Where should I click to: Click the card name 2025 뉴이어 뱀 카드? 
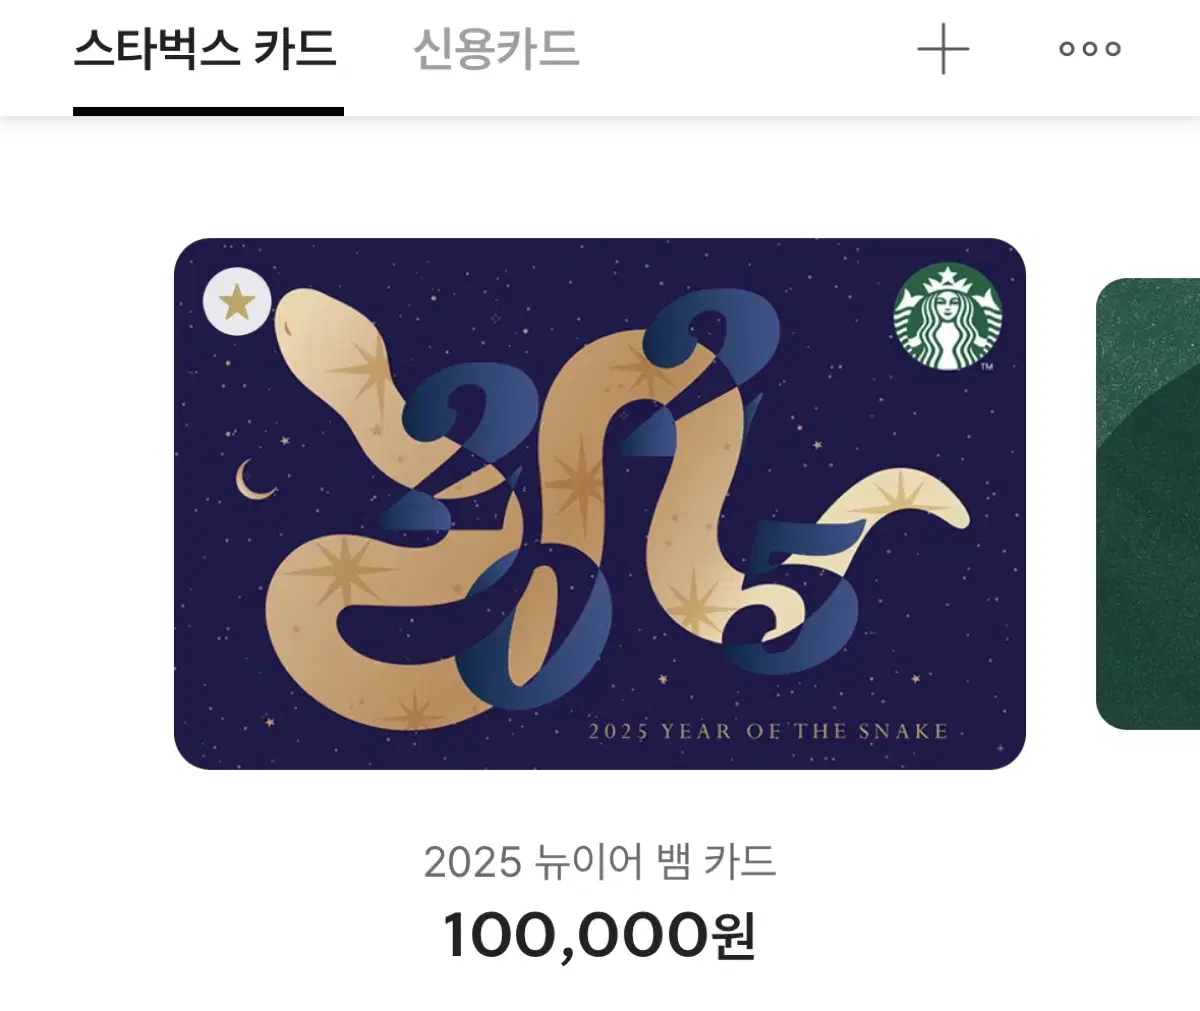pyautogui.click(x=600, y=862)
